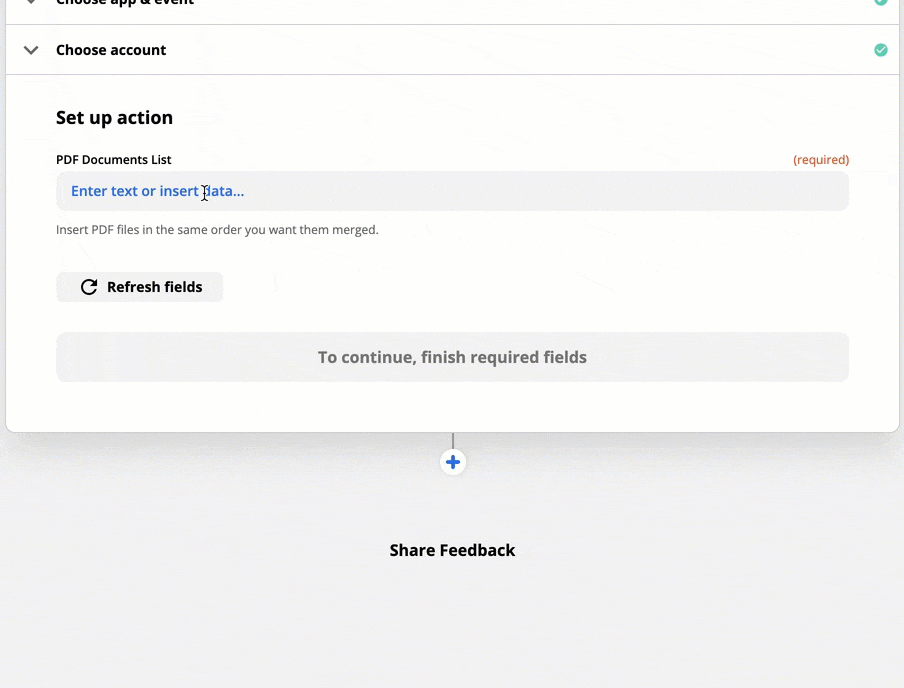
Task: Expand the cut-off Choose app & event chevron
Action: coord(31,2)
